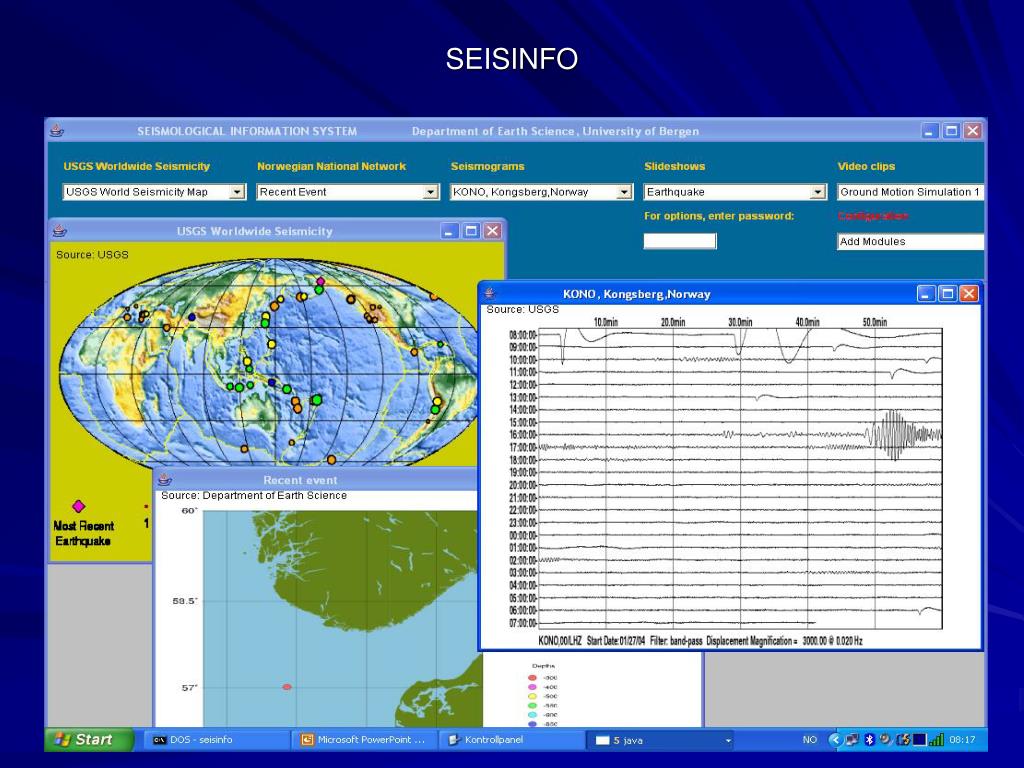Expand the 5 java taskbar group arrow

pyautogui.click(x=728, y=741)
